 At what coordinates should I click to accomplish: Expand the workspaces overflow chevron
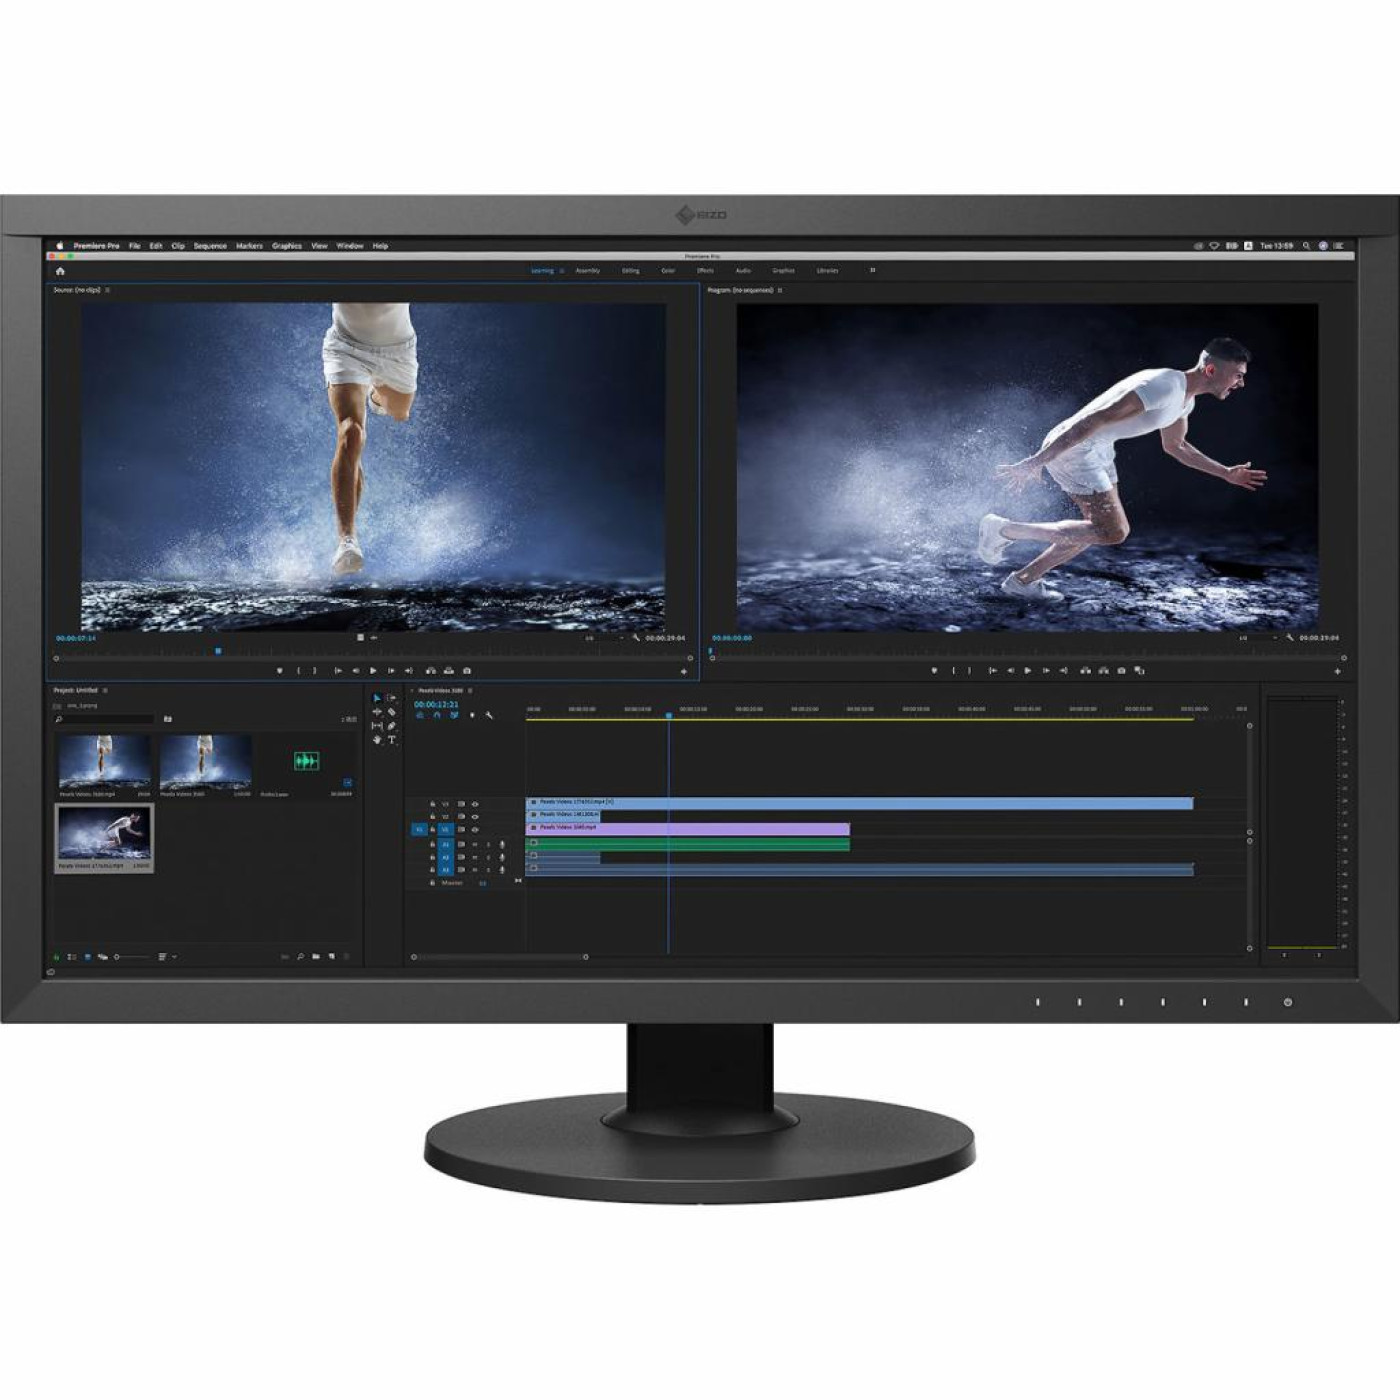point(872,271)
